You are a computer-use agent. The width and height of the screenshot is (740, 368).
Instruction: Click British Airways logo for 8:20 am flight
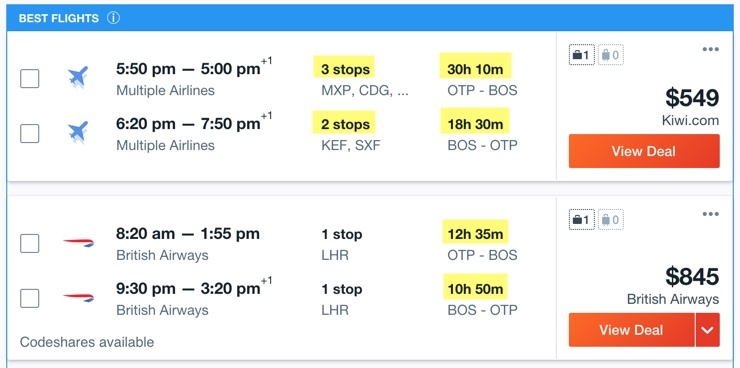point(78,243)
